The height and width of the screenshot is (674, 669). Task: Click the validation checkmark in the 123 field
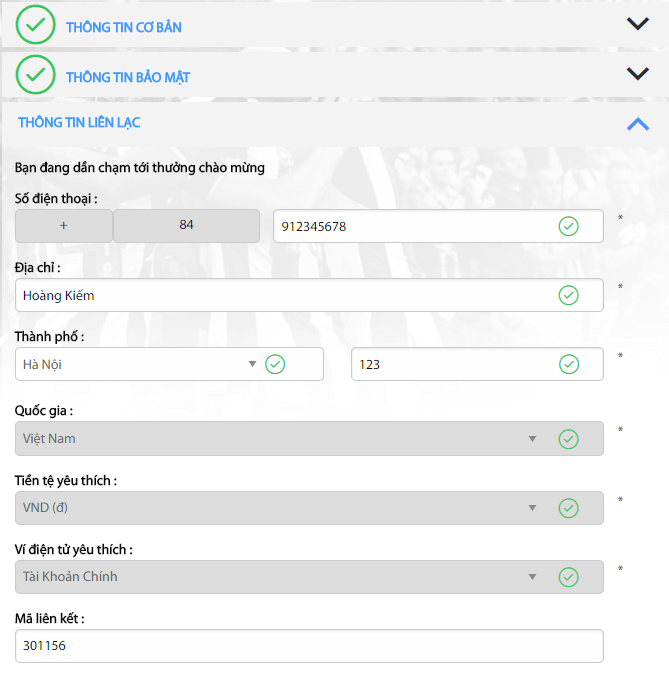[x=568, y=364]
